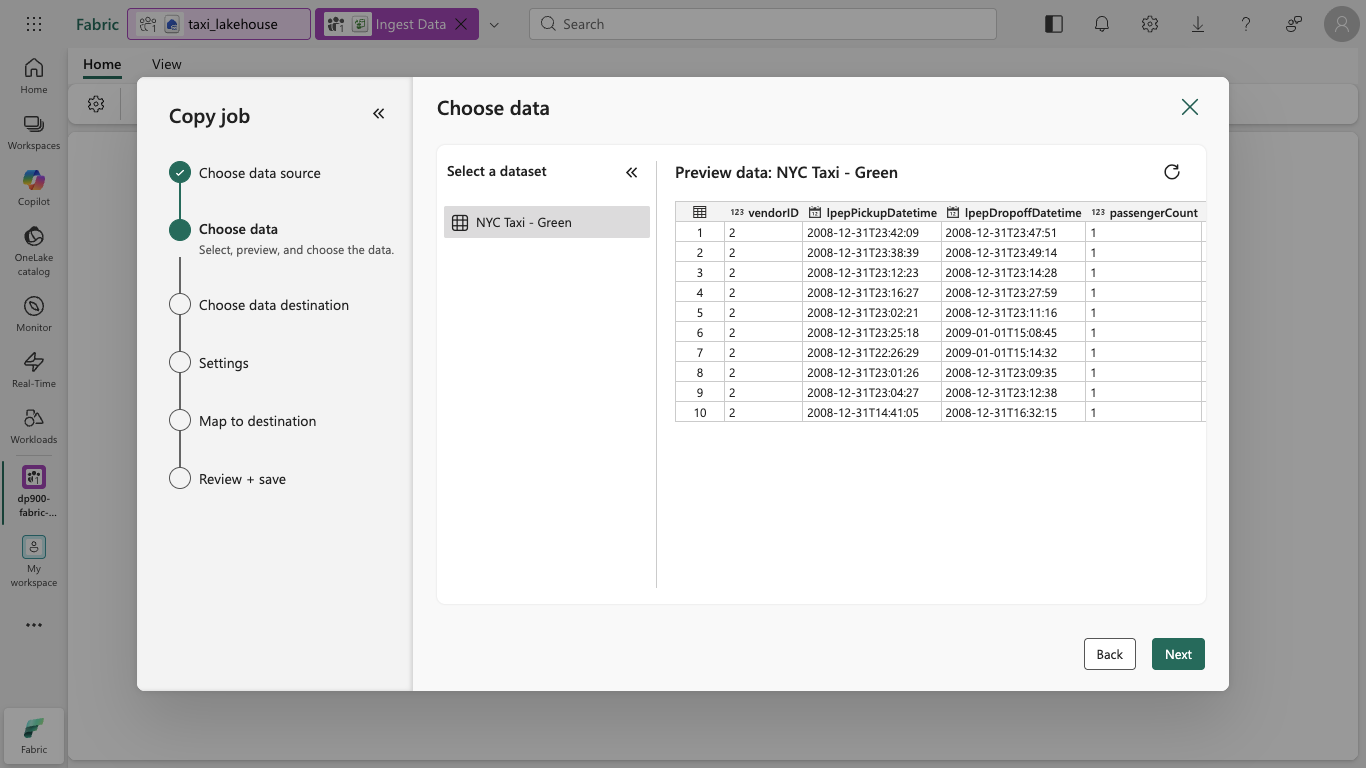Click the Fabric brand link
Screen dimensions: 1366x768
coord(97,24)
